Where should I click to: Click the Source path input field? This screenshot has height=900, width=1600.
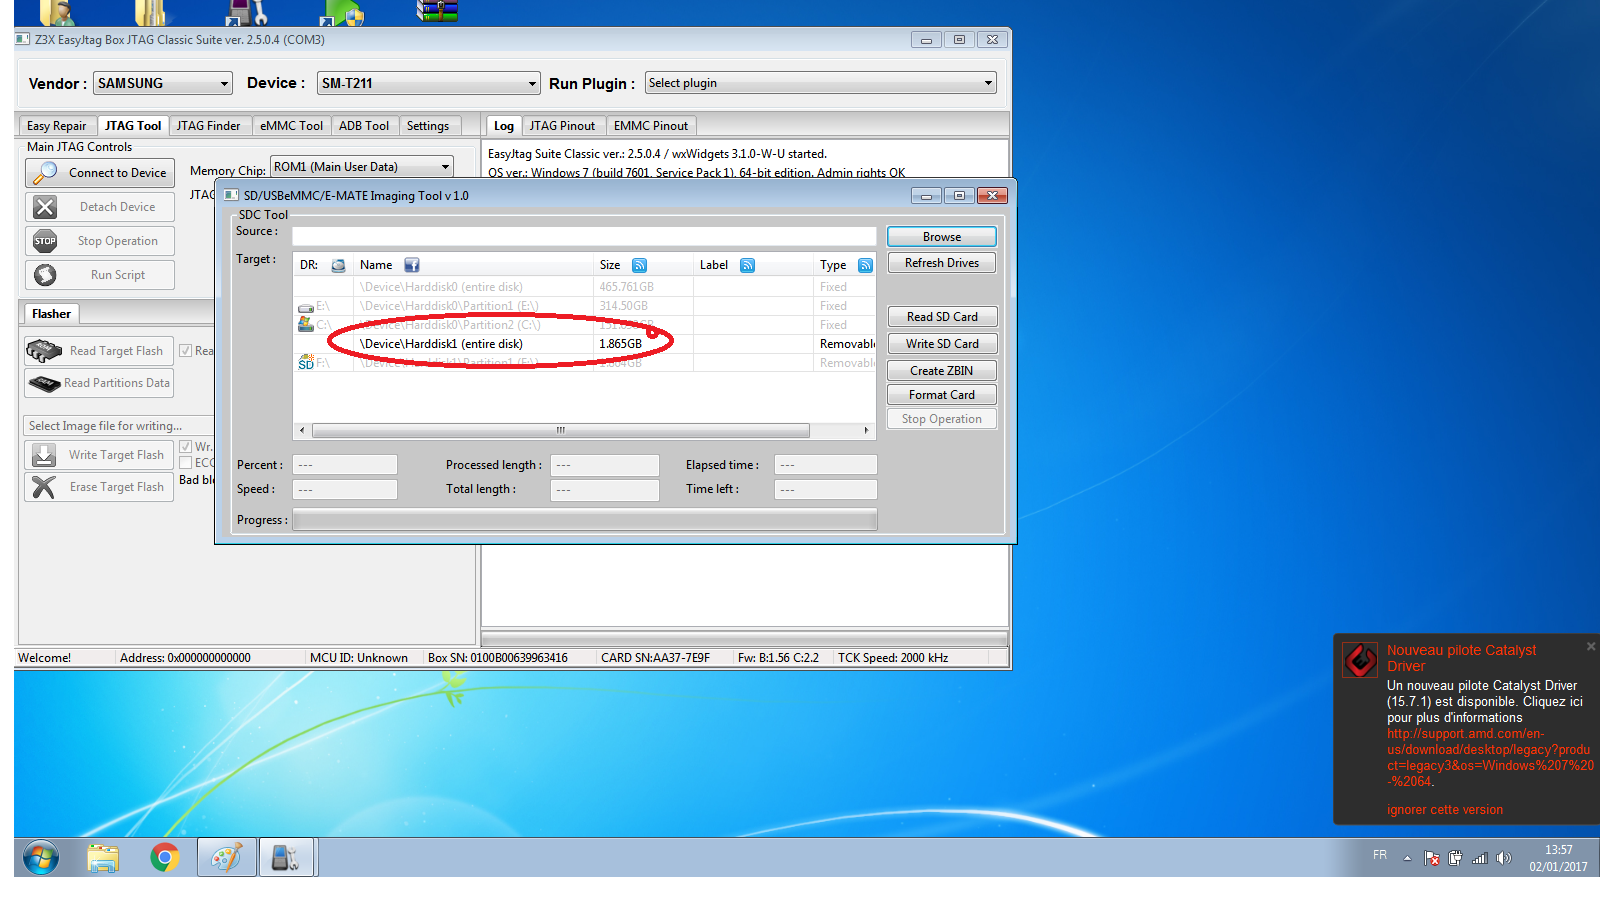(584, 236)
